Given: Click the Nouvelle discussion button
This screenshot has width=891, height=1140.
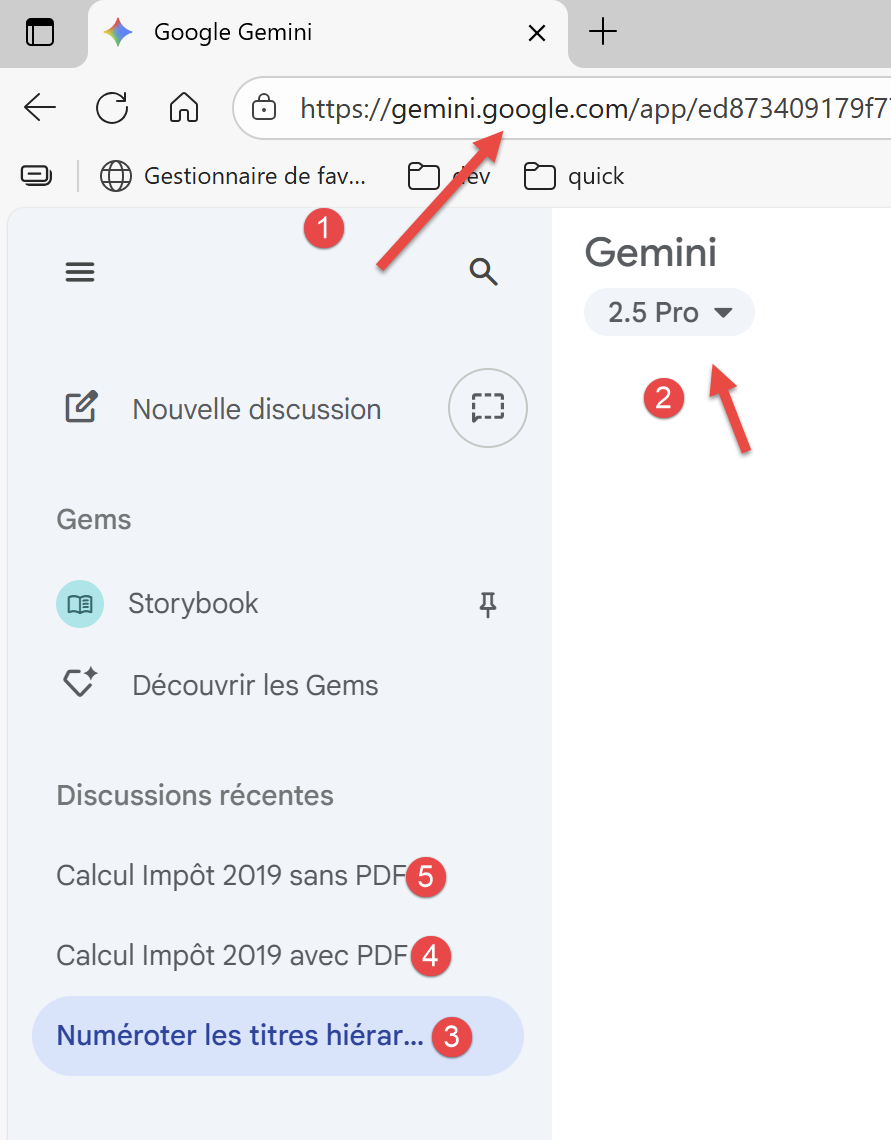Looking at the screenshot, I should click(x=256, y=409).
